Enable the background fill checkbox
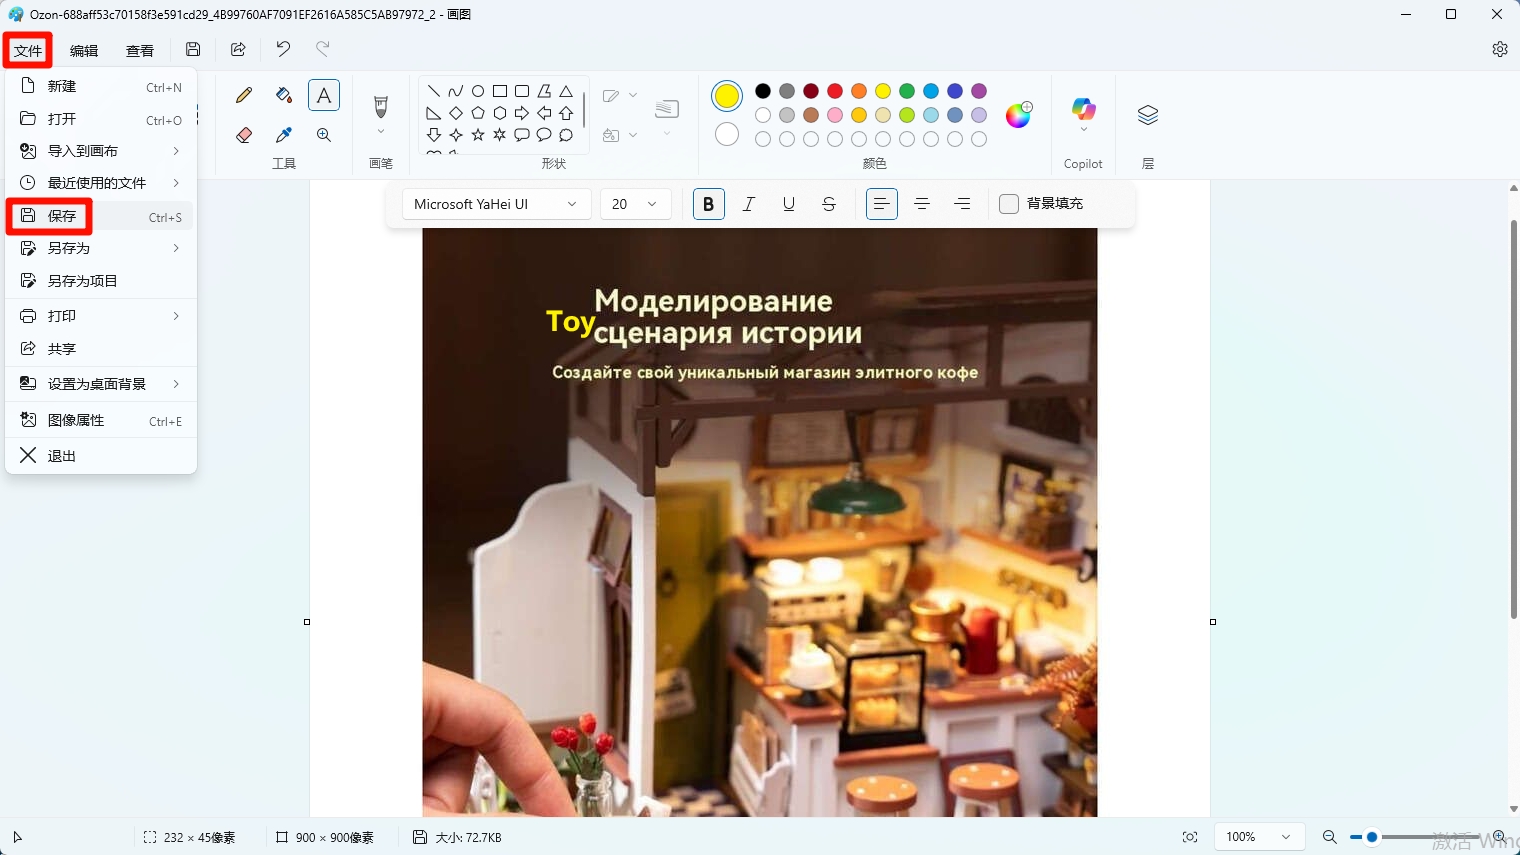1520x855 pixels. tap(1009, 204)
